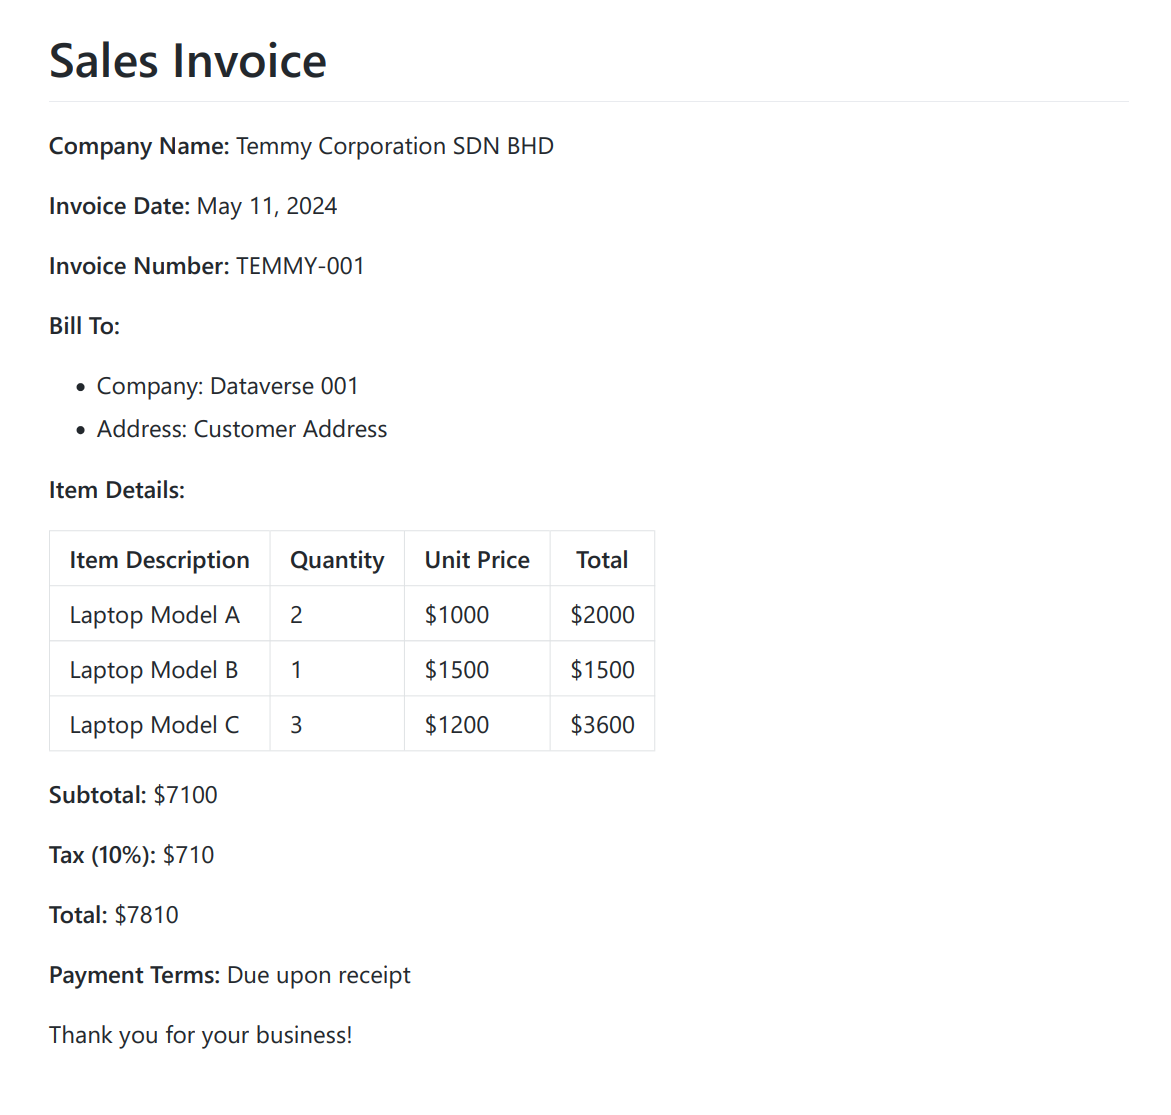Select the Tax (10%) label
This screenshot has height=1115, width=1171.
pyautogui.click(x=102, y=855)
